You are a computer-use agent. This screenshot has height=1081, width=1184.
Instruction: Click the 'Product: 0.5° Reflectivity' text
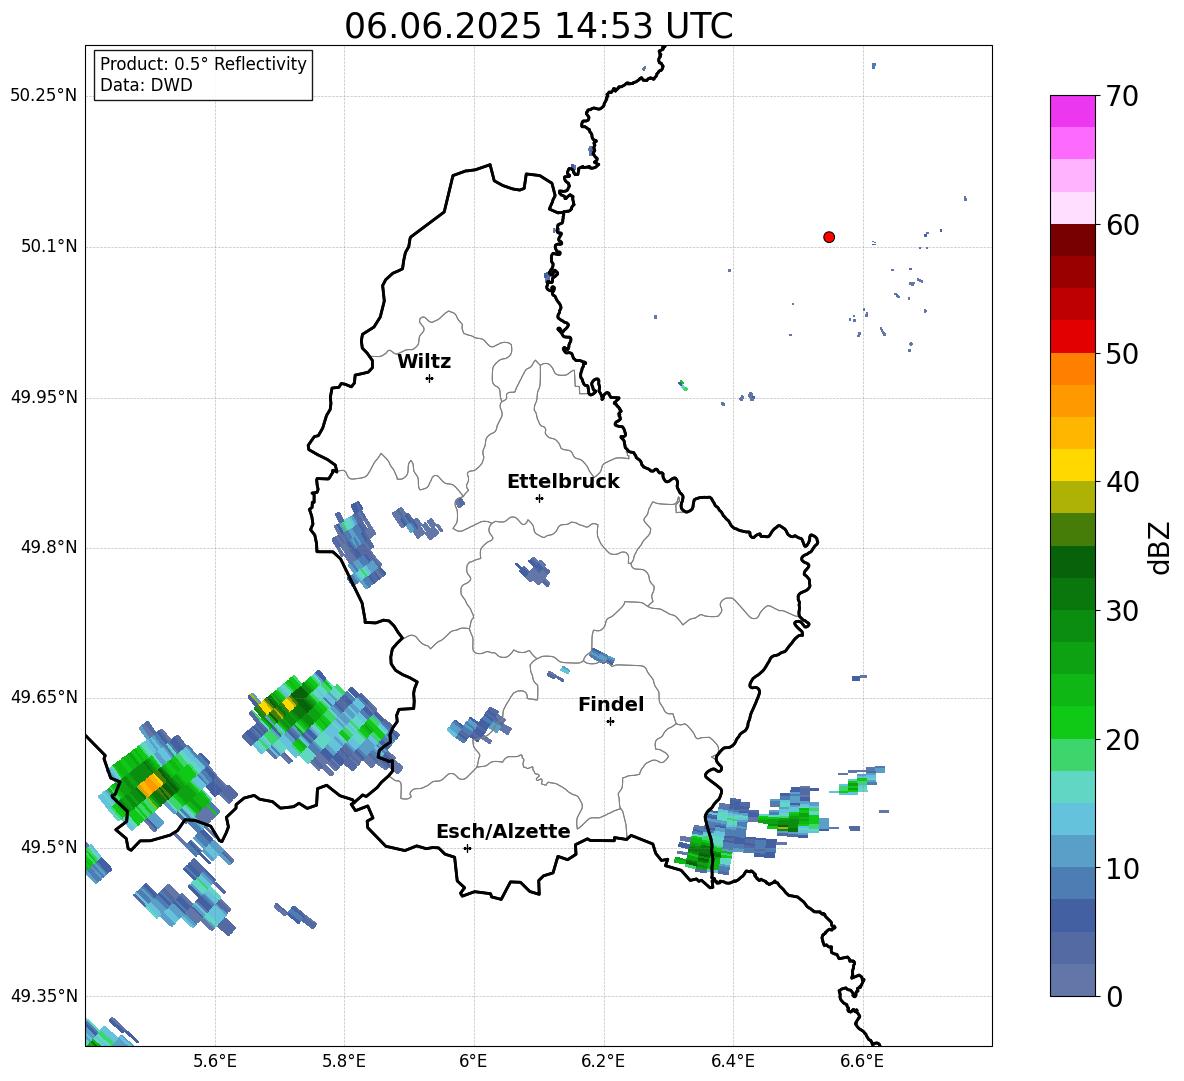(203, 63)
